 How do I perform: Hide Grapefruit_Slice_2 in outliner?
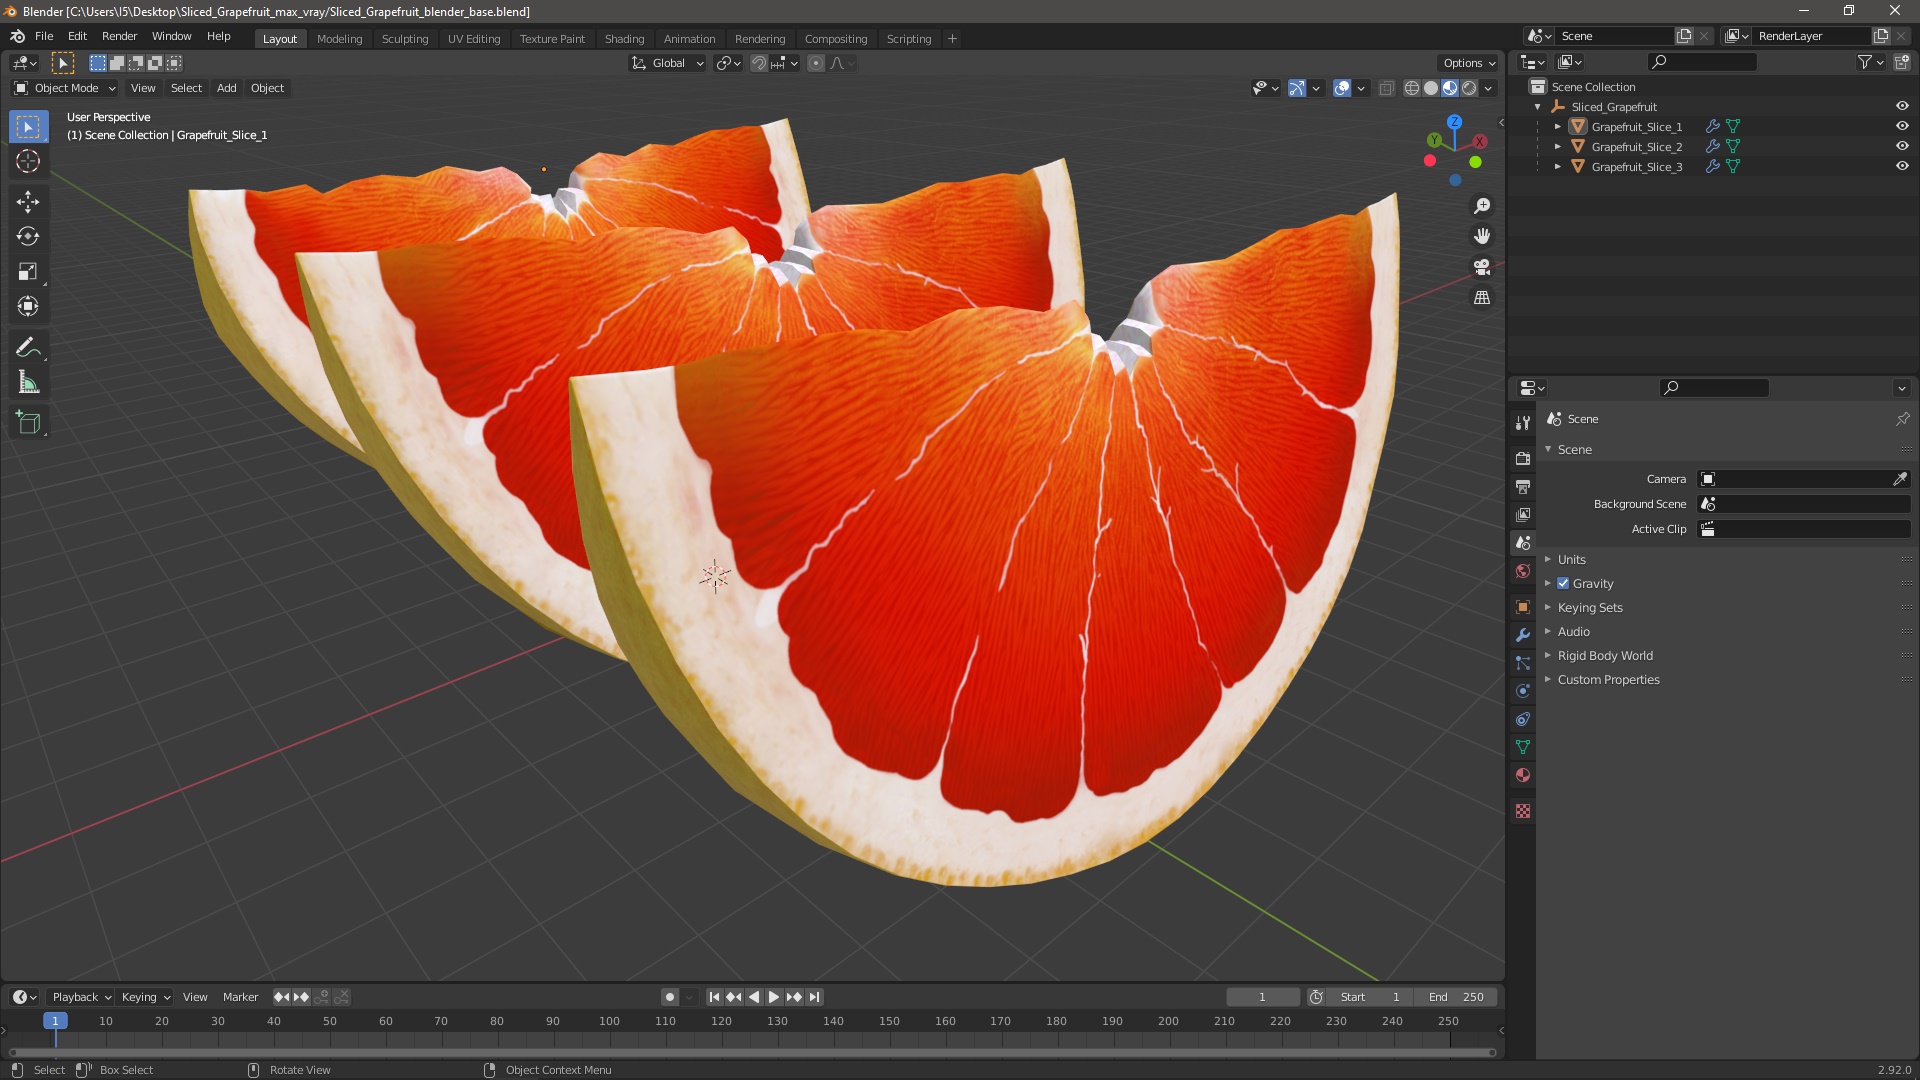pyautogui.click(x=1902, y=147)
